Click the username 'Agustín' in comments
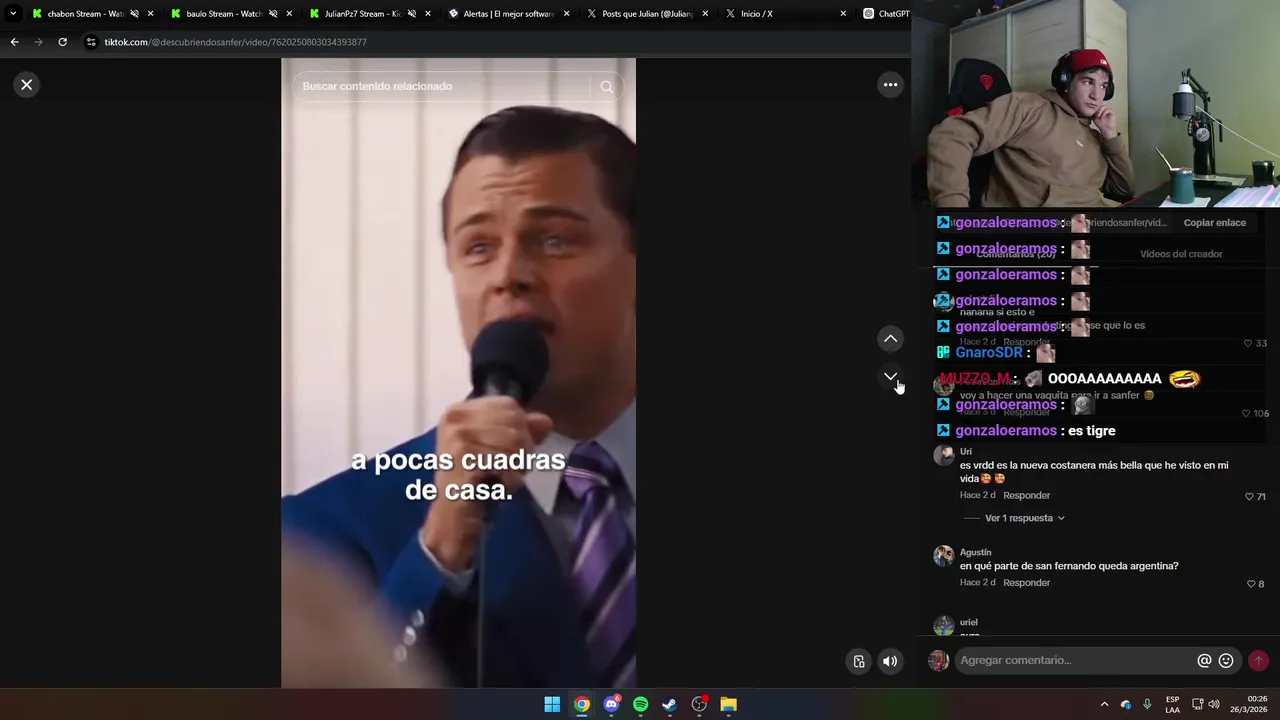 [x=975, y=552]
